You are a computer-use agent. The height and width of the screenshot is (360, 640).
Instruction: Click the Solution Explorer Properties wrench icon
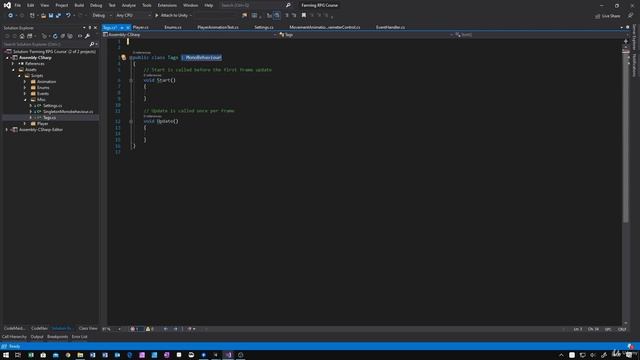pyautogui.click(x=87, y=36)
